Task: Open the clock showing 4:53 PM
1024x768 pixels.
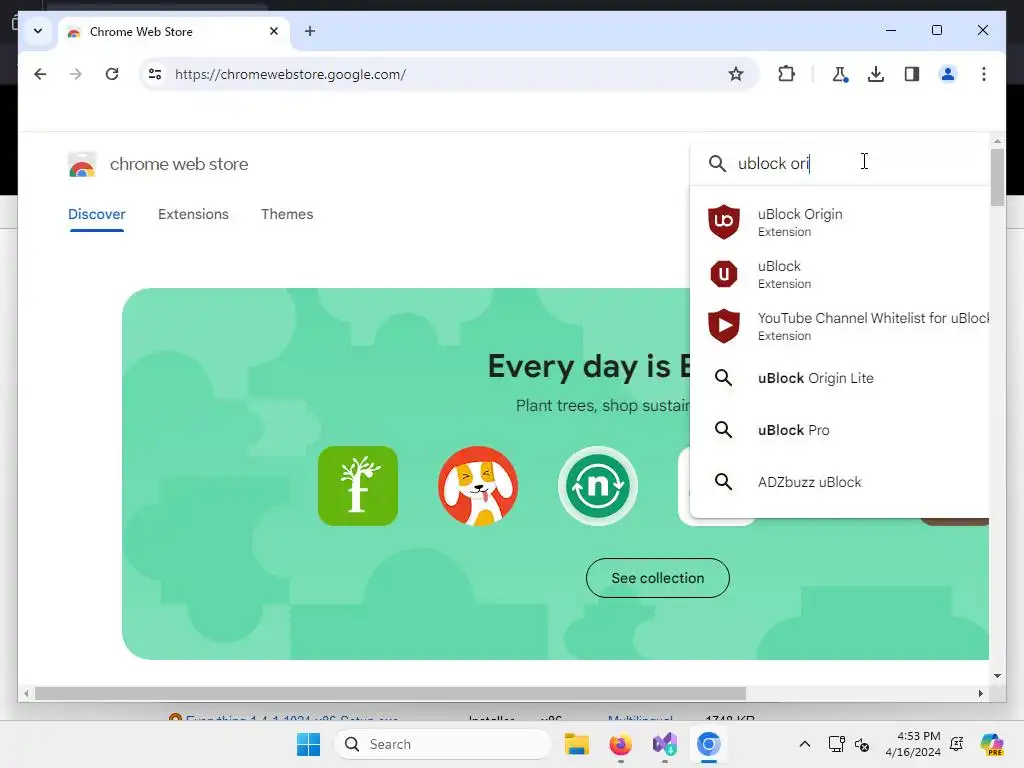Action: [913, 744]
